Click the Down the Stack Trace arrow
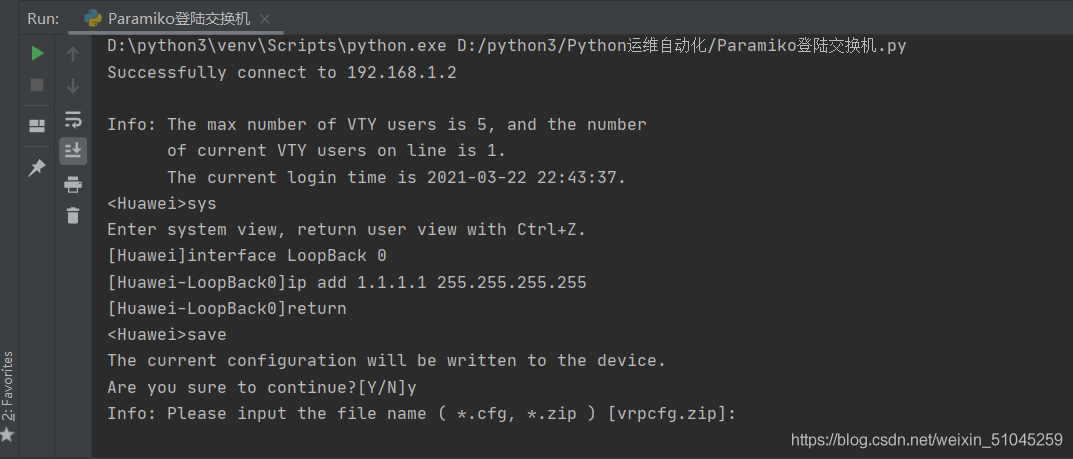This screenshot has height=459, width=1073. (73, 86)
